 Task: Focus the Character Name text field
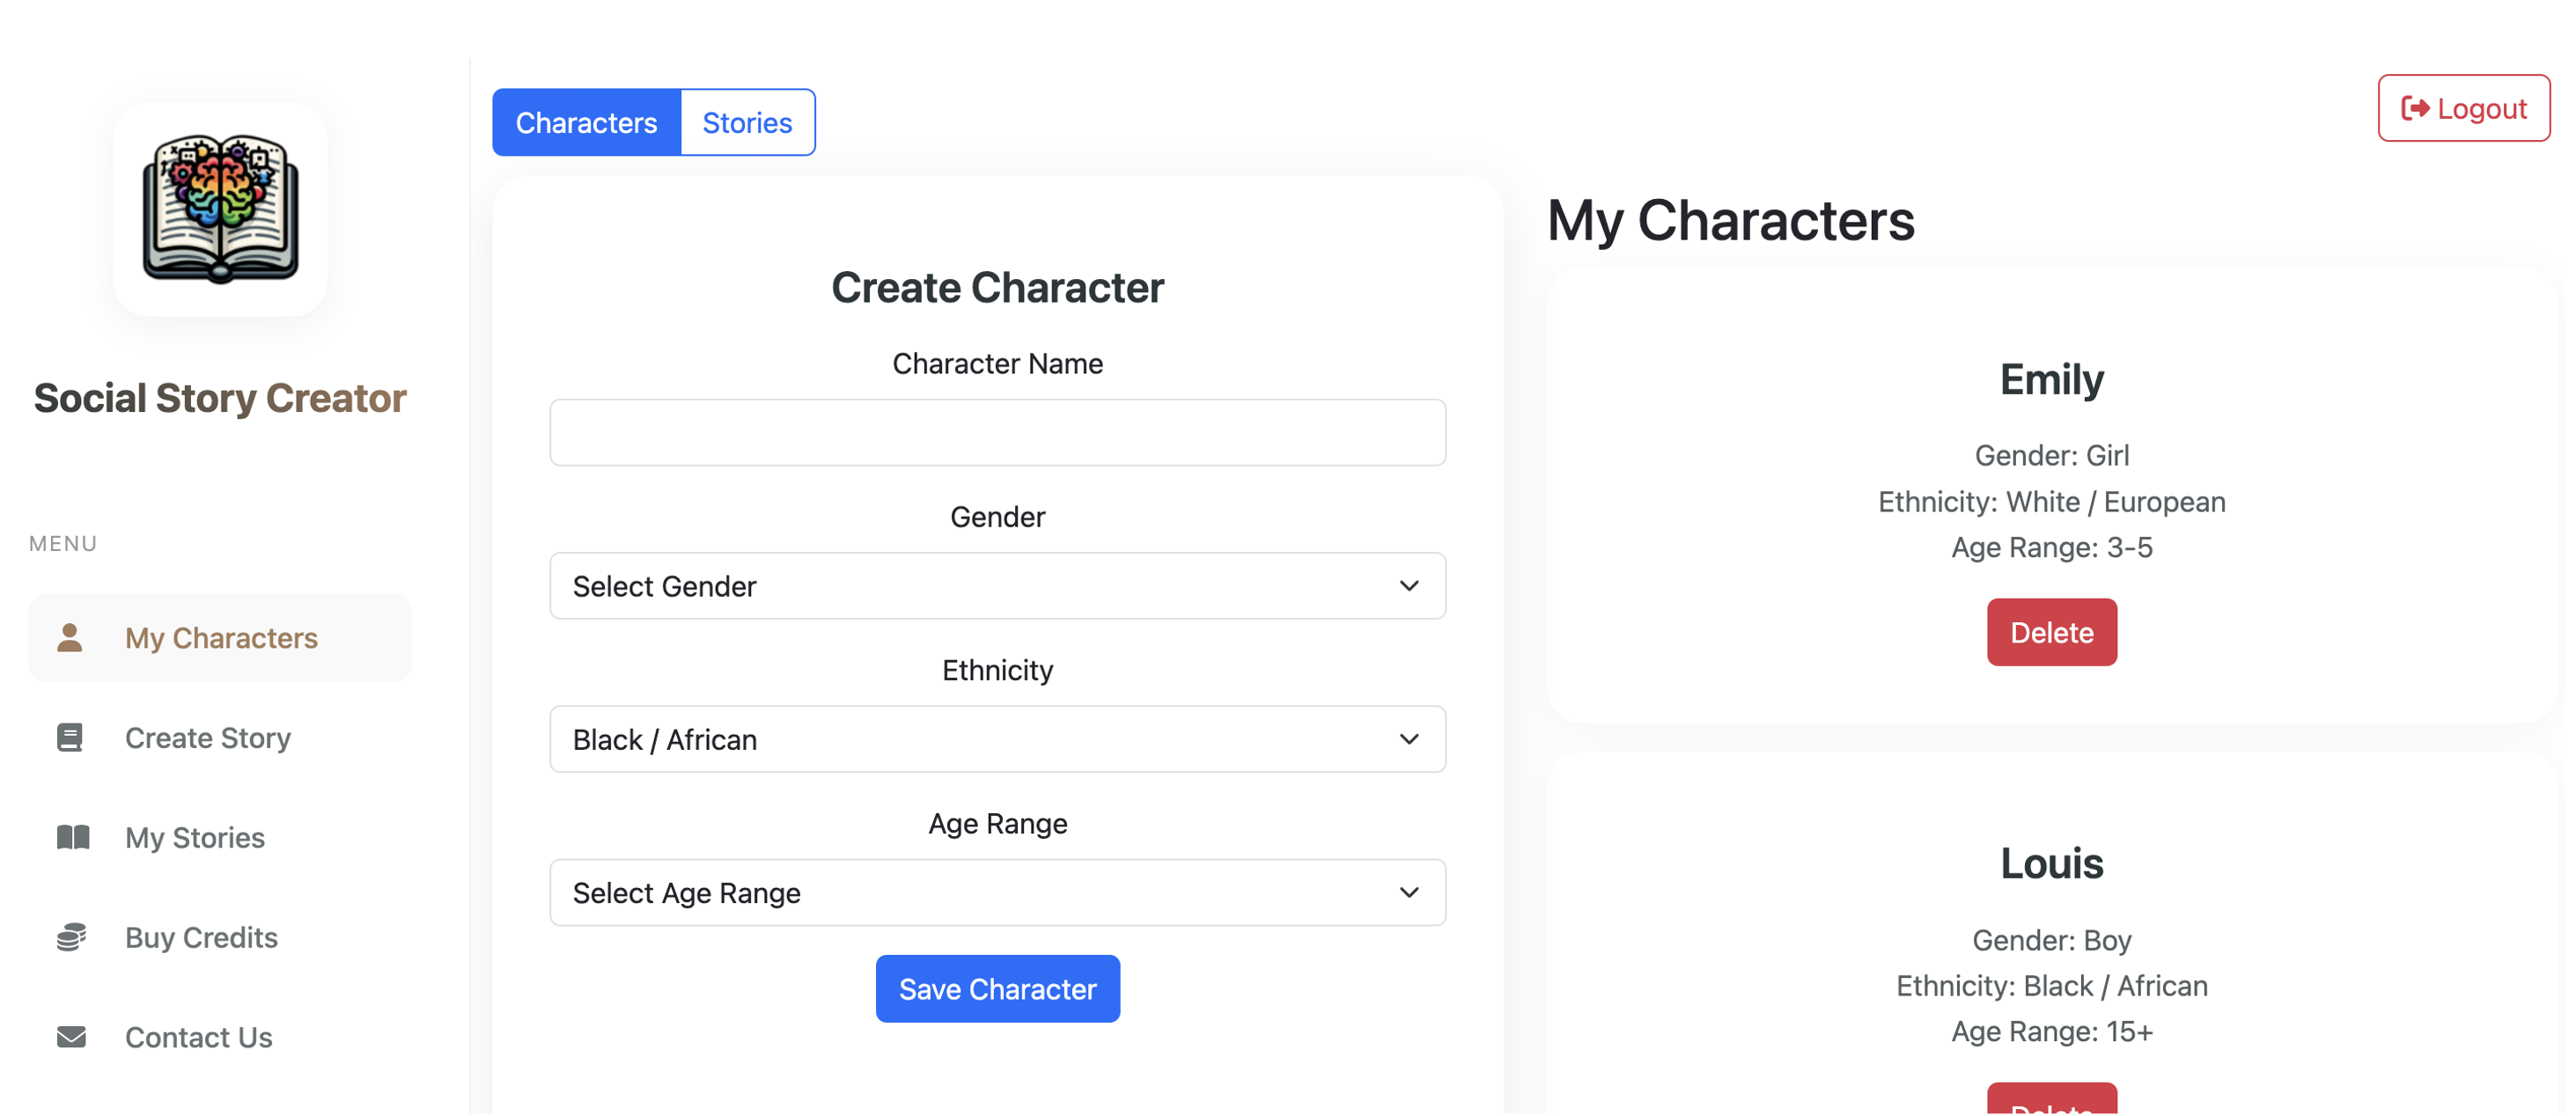(997, 433)
